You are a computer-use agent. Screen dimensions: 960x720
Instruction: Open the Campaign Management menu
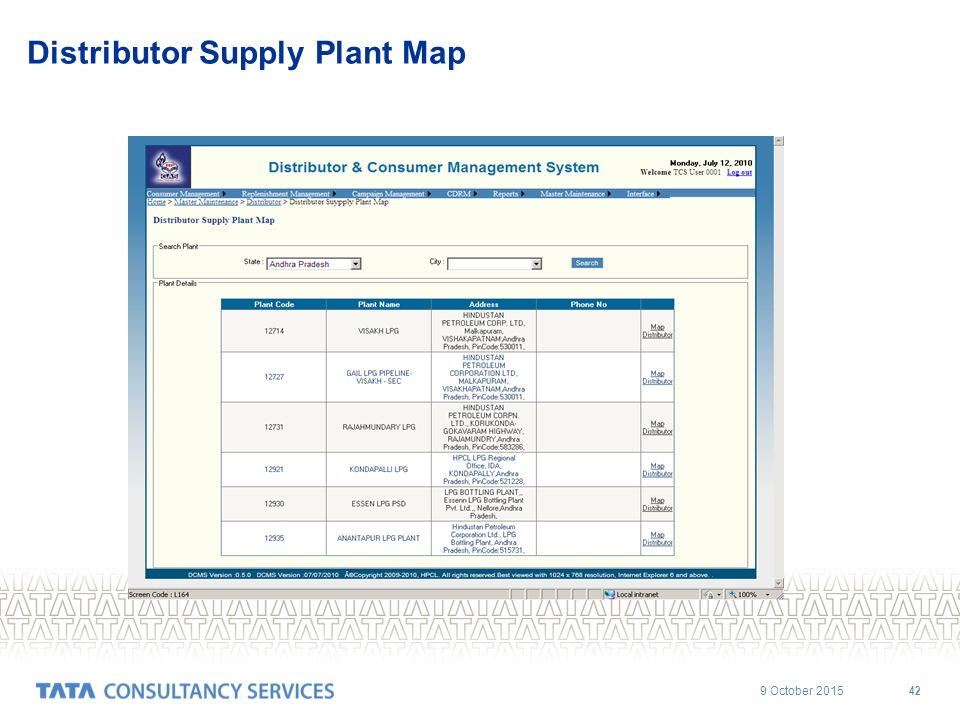pyautogui.click(x=391, y=194)
